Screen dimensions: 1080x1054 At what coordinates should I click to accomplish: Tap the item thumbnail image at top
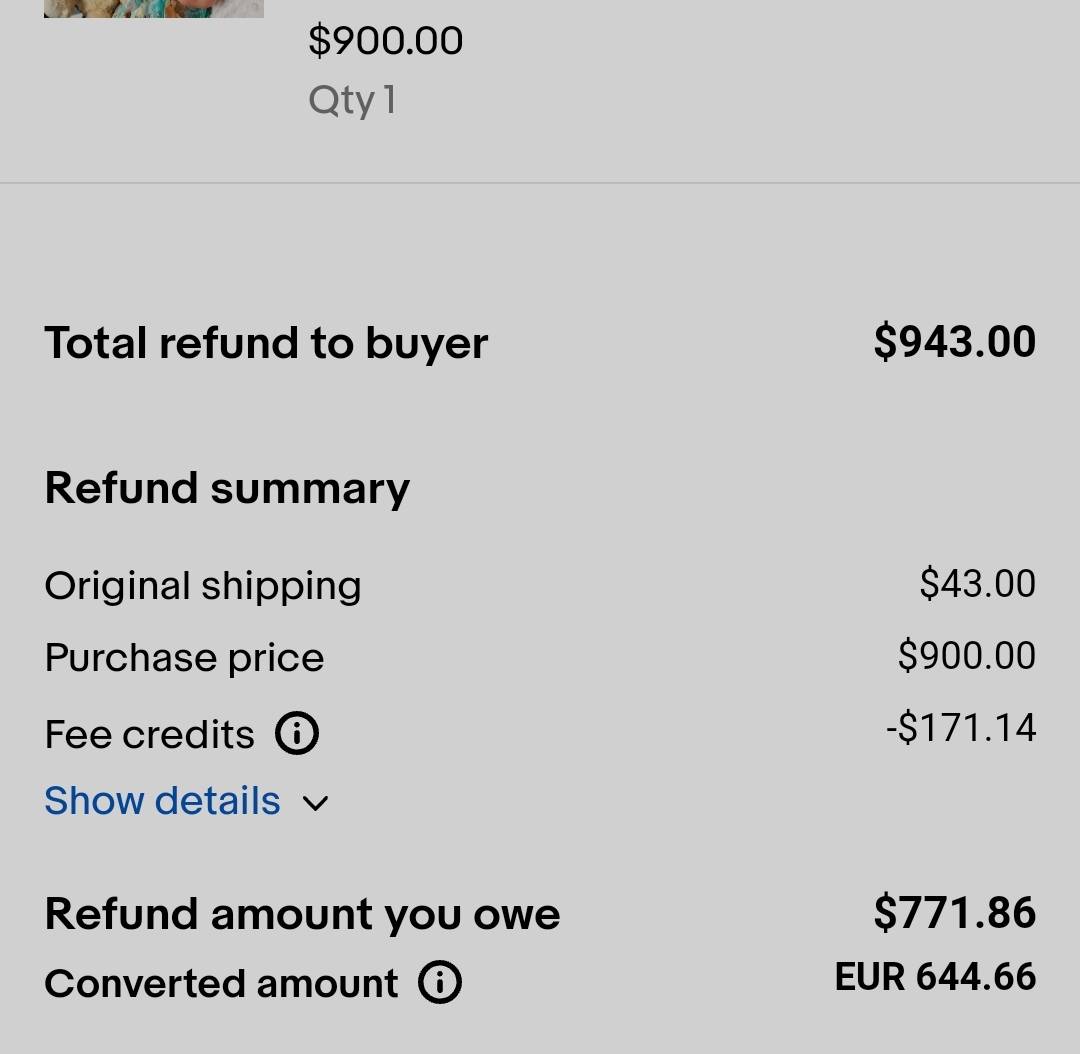click(x=154, y=8)
